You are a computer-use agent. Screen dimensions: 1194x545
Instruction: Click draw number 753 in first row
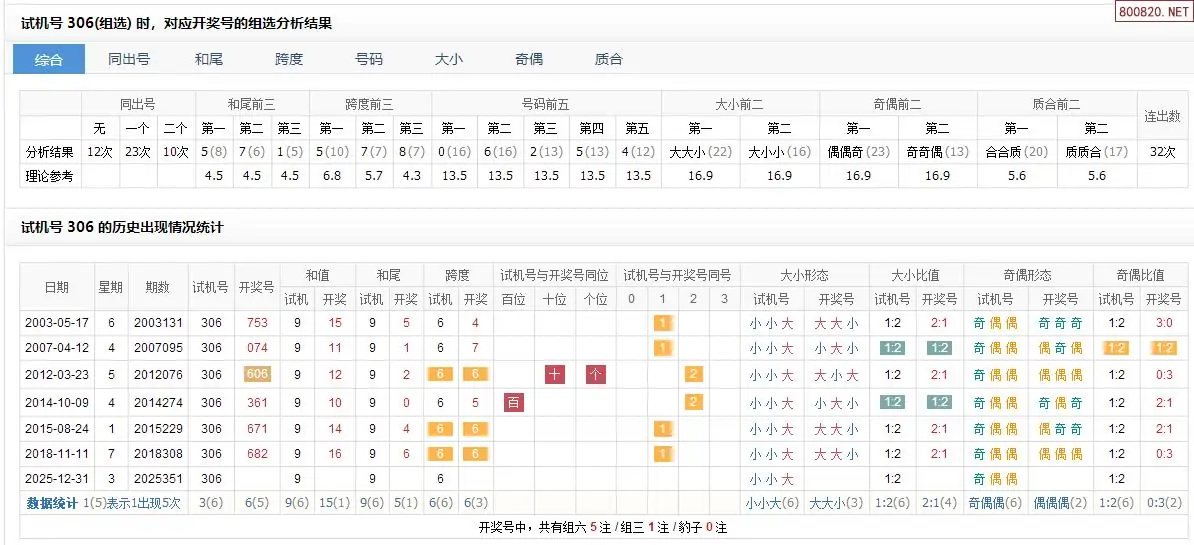pos(257,322)
